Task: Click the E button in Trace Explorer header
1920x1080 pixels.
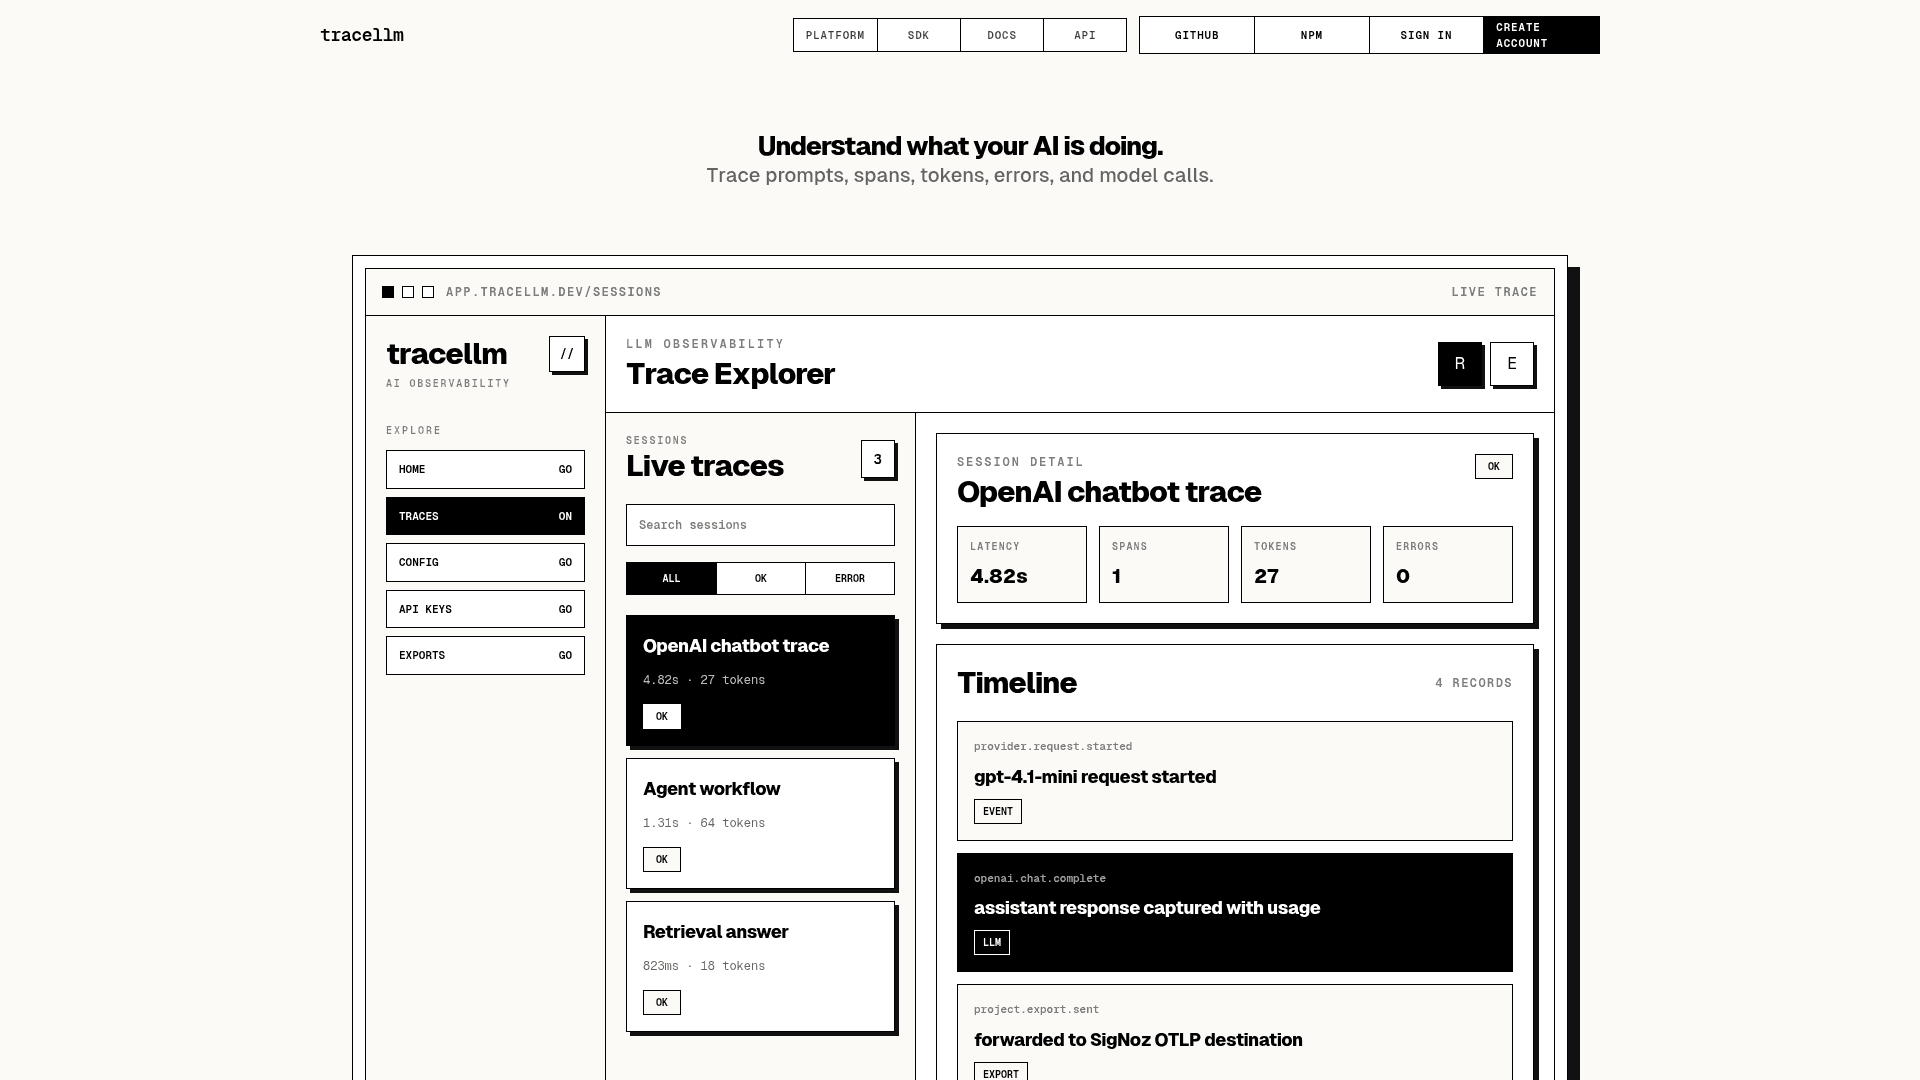Action: tap(1512, 364)
